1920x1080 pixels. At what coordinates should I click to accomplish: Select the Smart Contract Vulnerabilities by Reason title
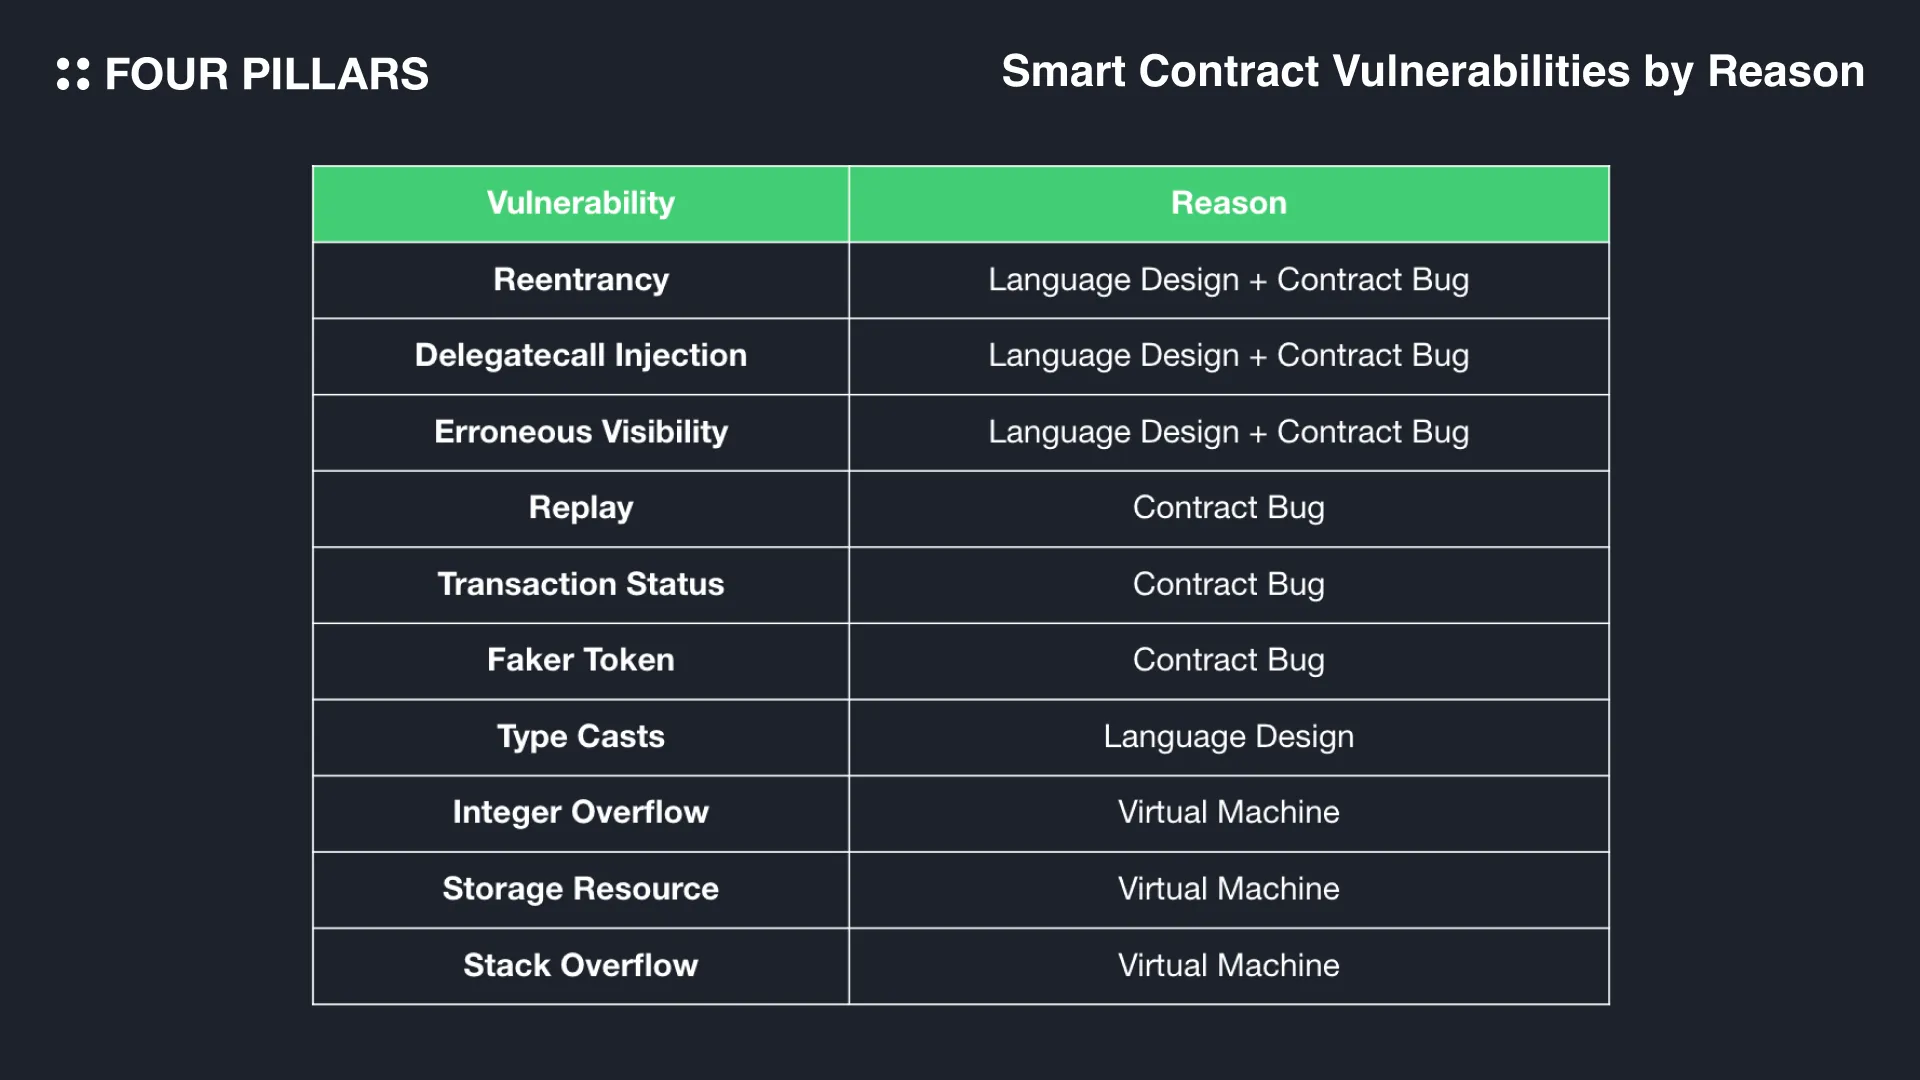1433,72
